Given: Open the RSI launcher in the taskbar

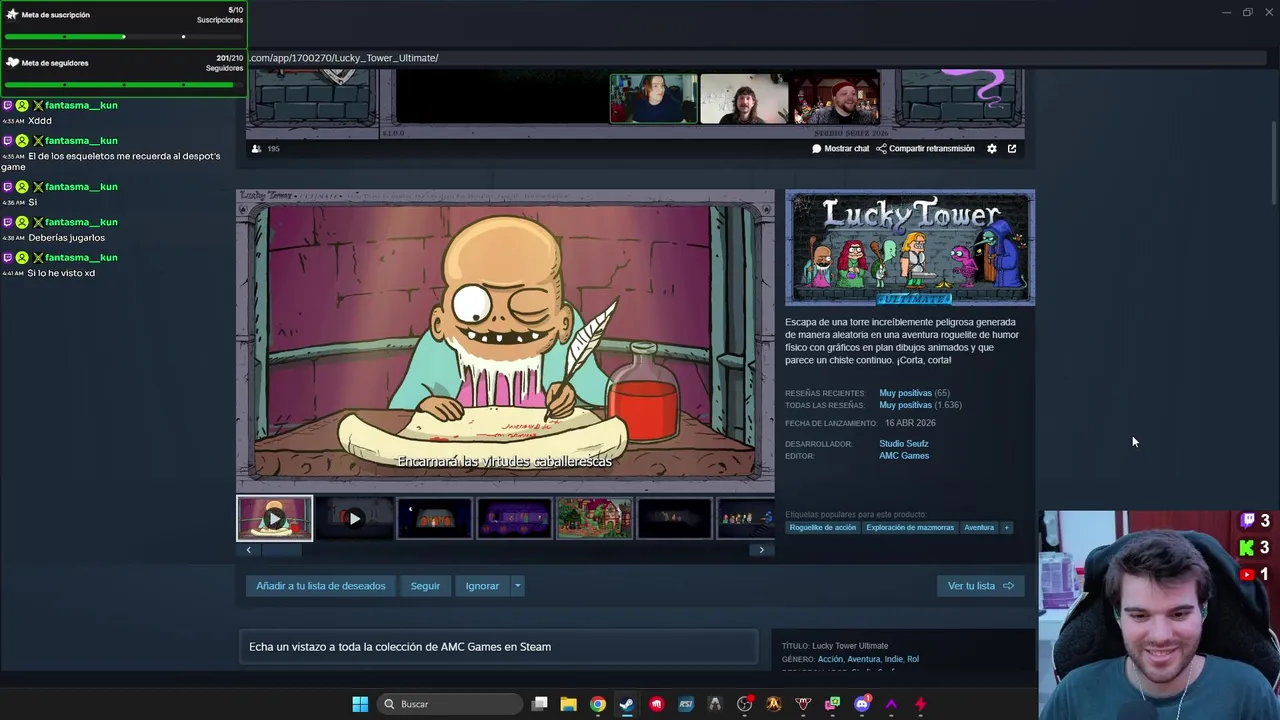Looking at the screenshot, I should 686,704.
